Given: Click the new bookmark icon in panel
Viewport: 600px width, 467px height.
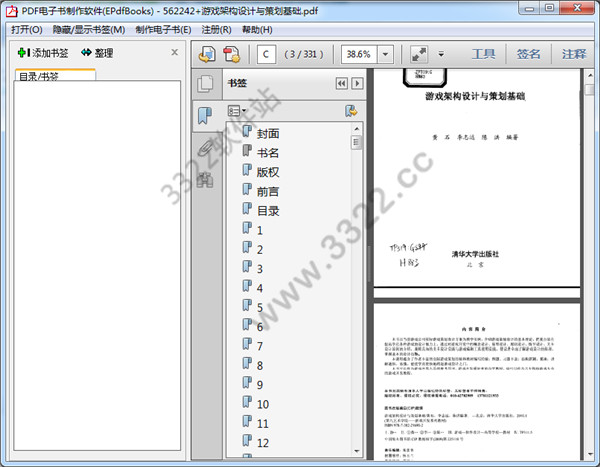Looking at the screenshot, I should 351,111.
